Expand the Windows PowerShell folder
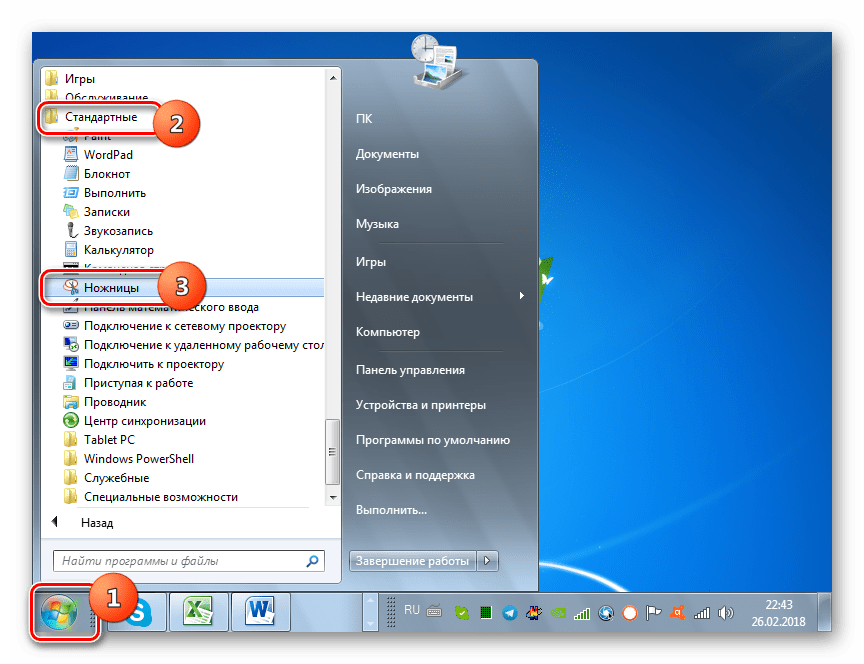Viewport: 864px width, 664px height. 138,459
